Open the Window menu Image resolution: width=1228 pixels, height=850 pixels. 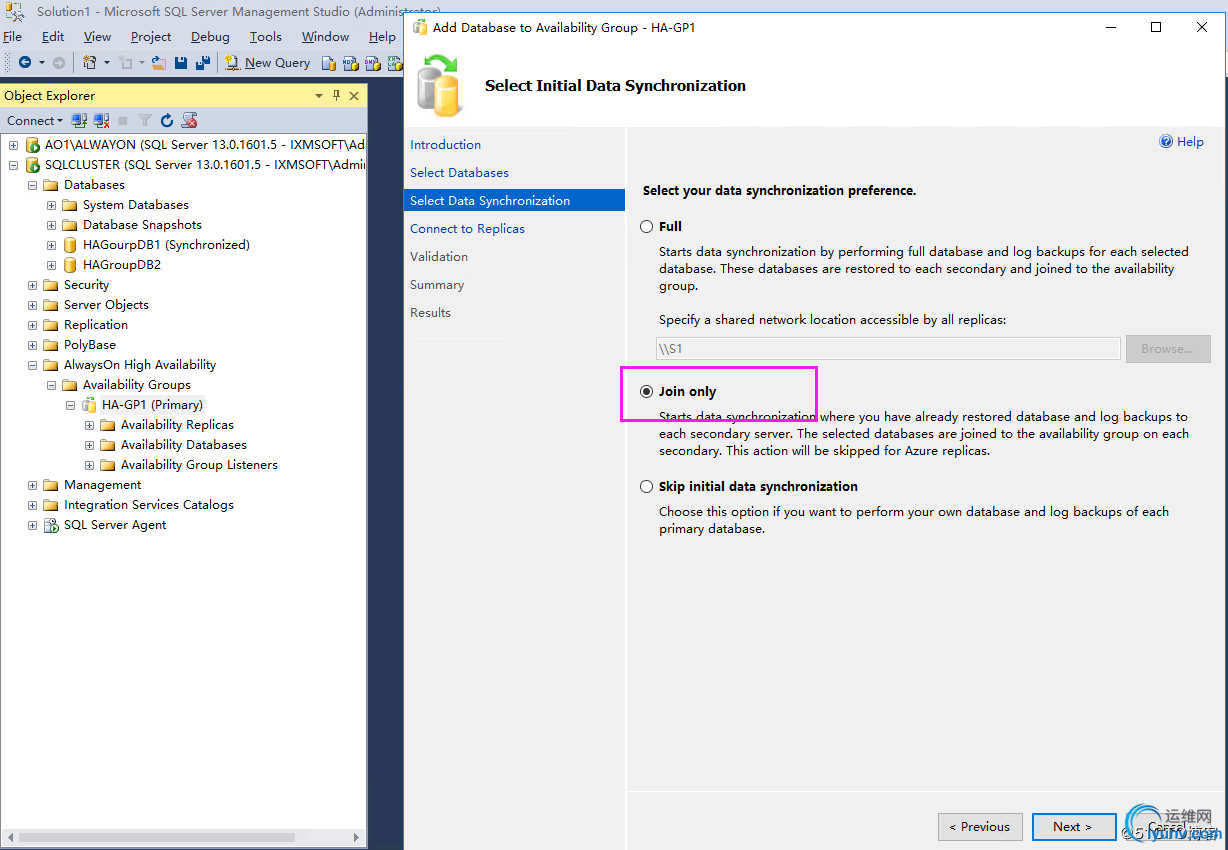pyautogui.click(x=325, y=36)
